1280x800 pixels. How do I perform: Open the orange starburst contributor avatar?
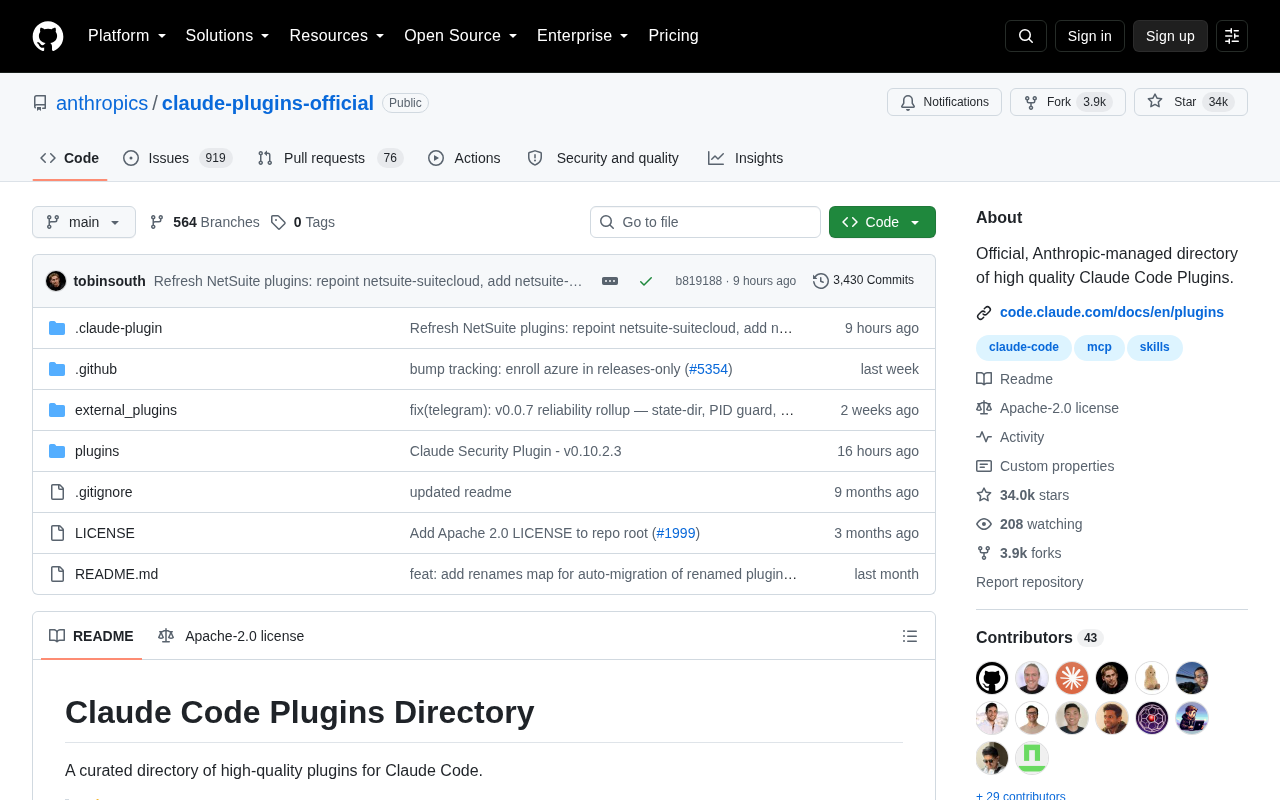1072,678
